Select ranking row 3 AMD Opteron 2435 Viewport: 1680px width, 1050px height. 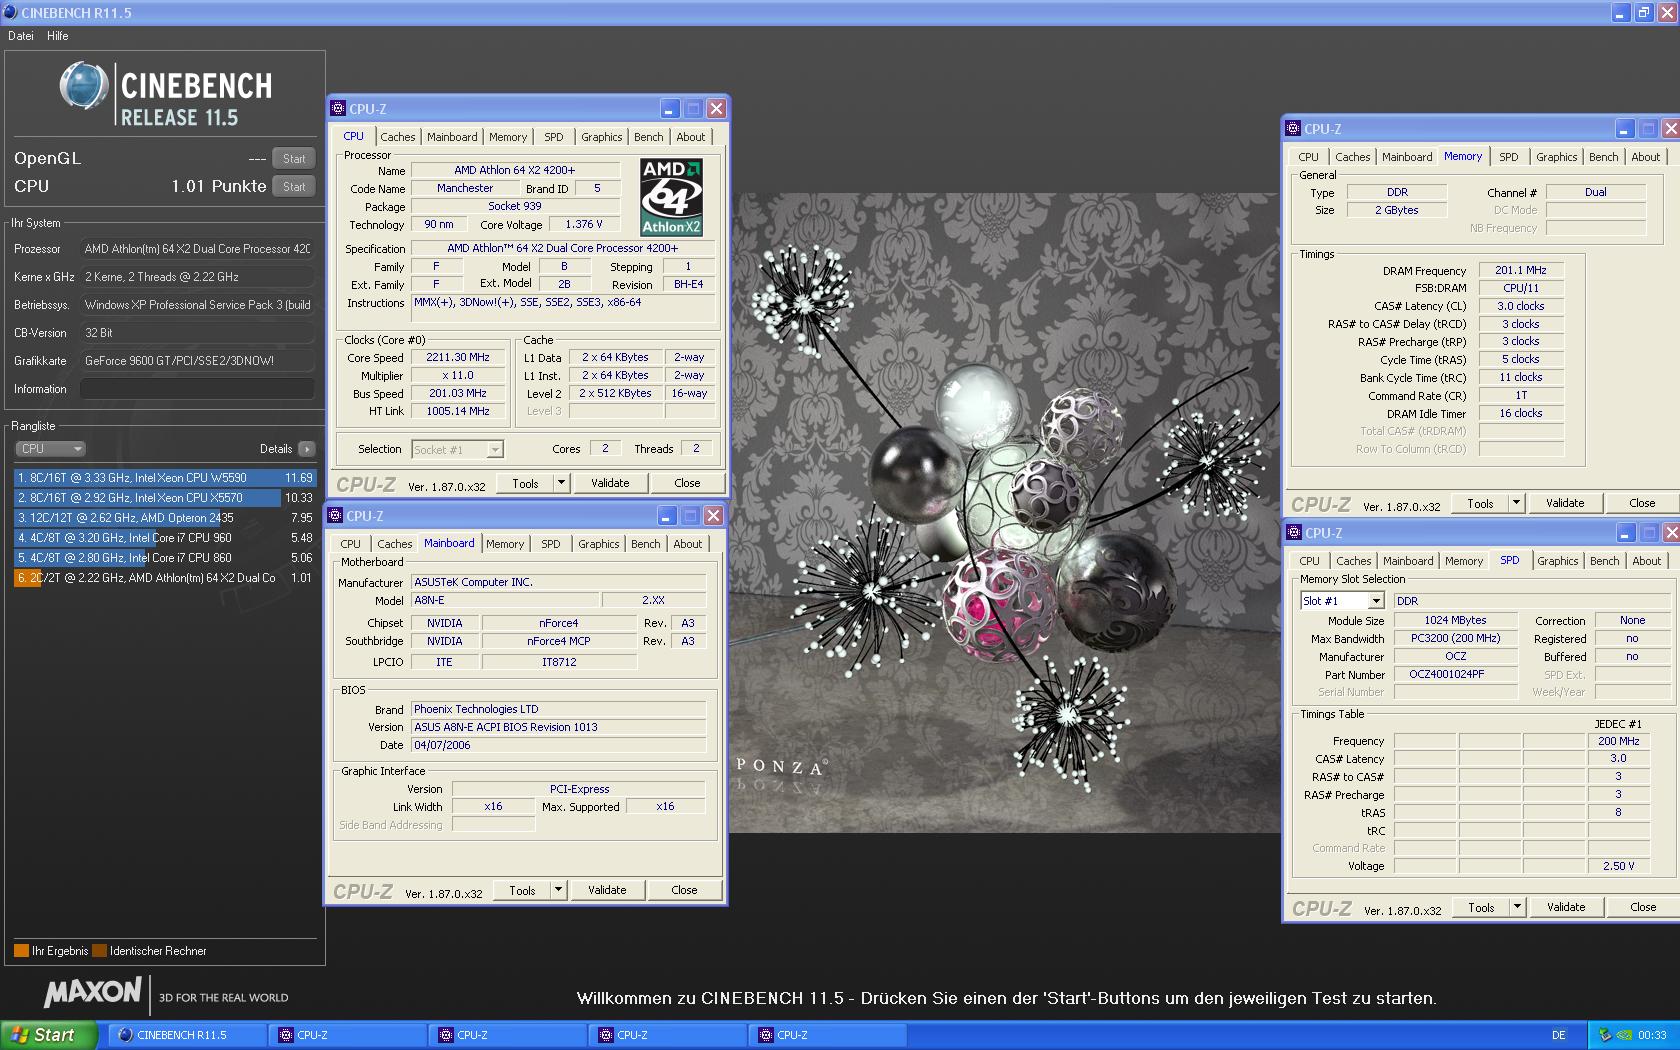tap(165, 518)
